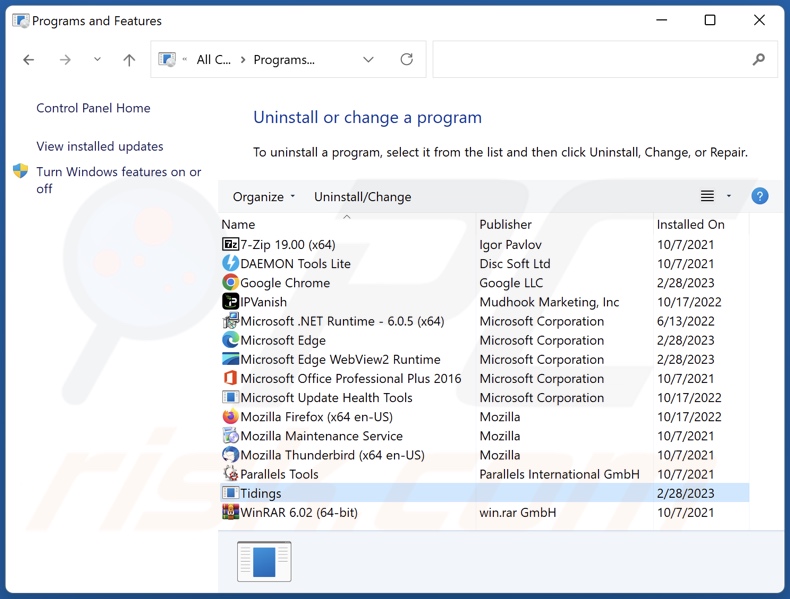Click publisher 'win.rar GmbH'
The height and width of the screenshot is (599, 790).
[x=517, y=512]
